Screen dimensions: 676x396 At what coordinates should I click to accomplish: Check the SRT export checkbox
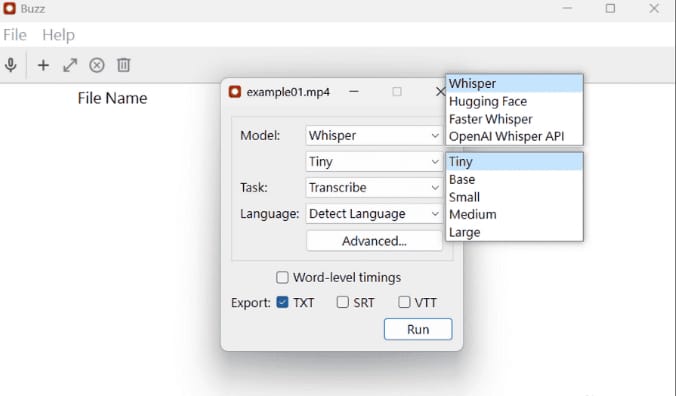tap(342, 302)
